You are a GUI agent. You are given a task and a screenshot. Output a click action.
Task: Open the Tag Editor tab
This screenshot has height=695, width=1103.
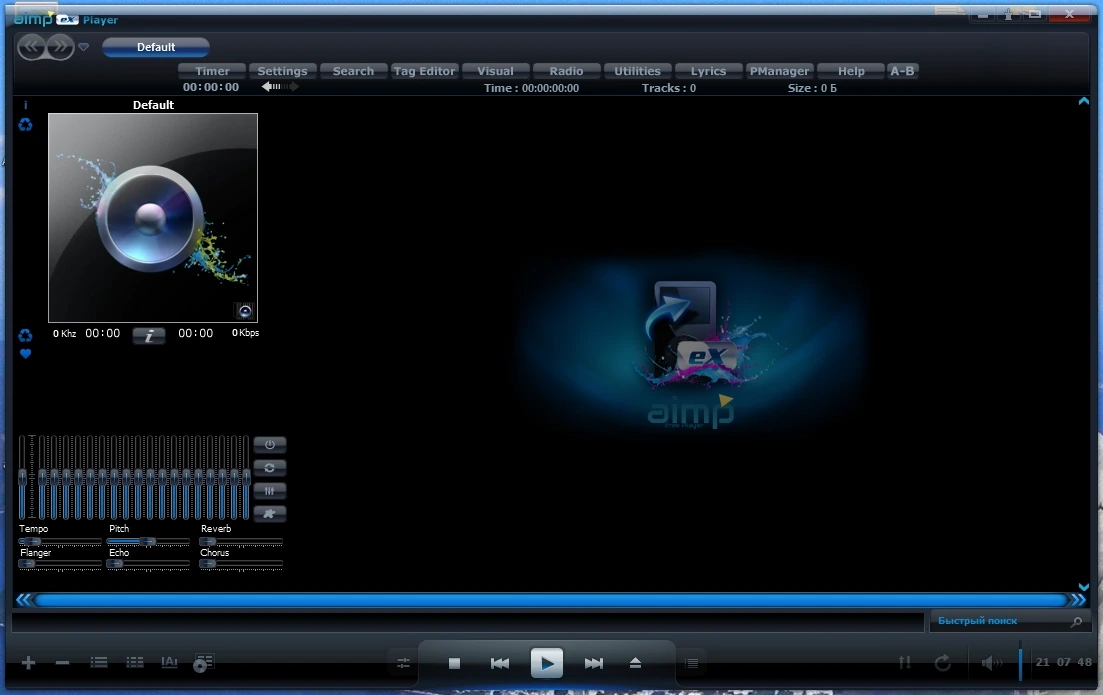point(424,71)
